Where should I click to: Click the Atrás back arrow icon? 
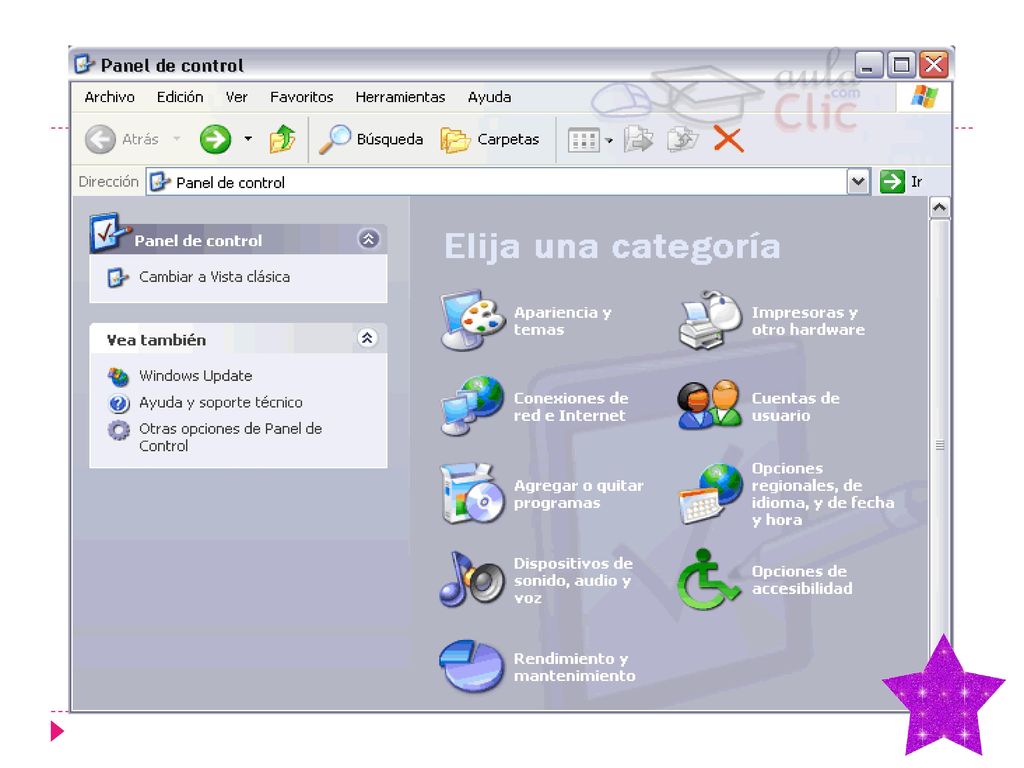[100, 139]
